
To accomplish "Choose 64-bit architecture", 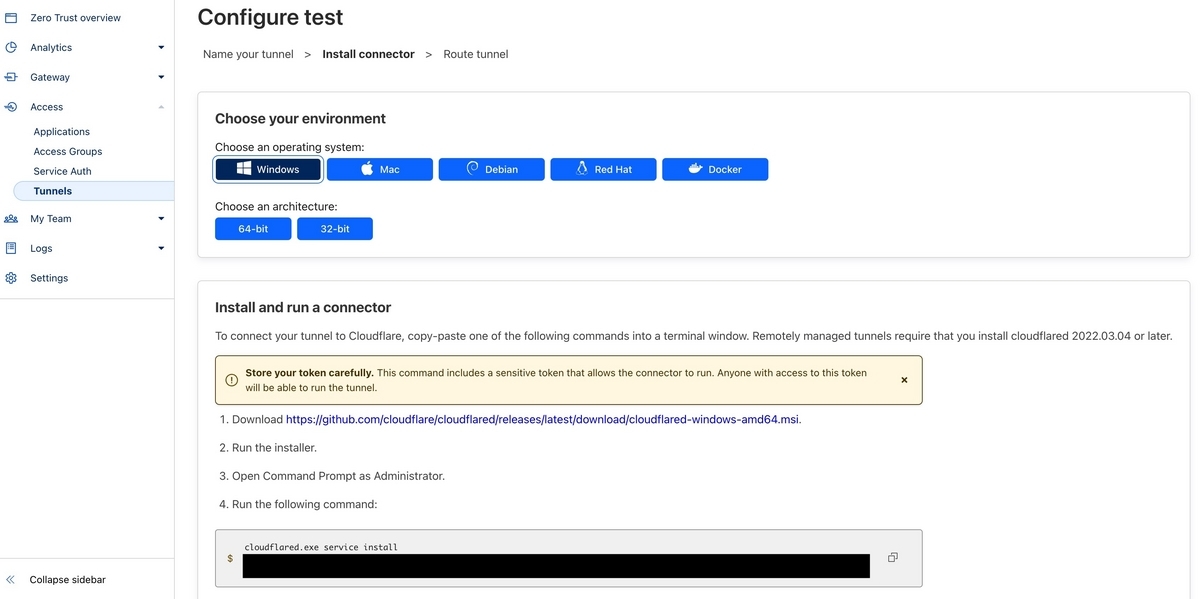I will pos(253,229).
